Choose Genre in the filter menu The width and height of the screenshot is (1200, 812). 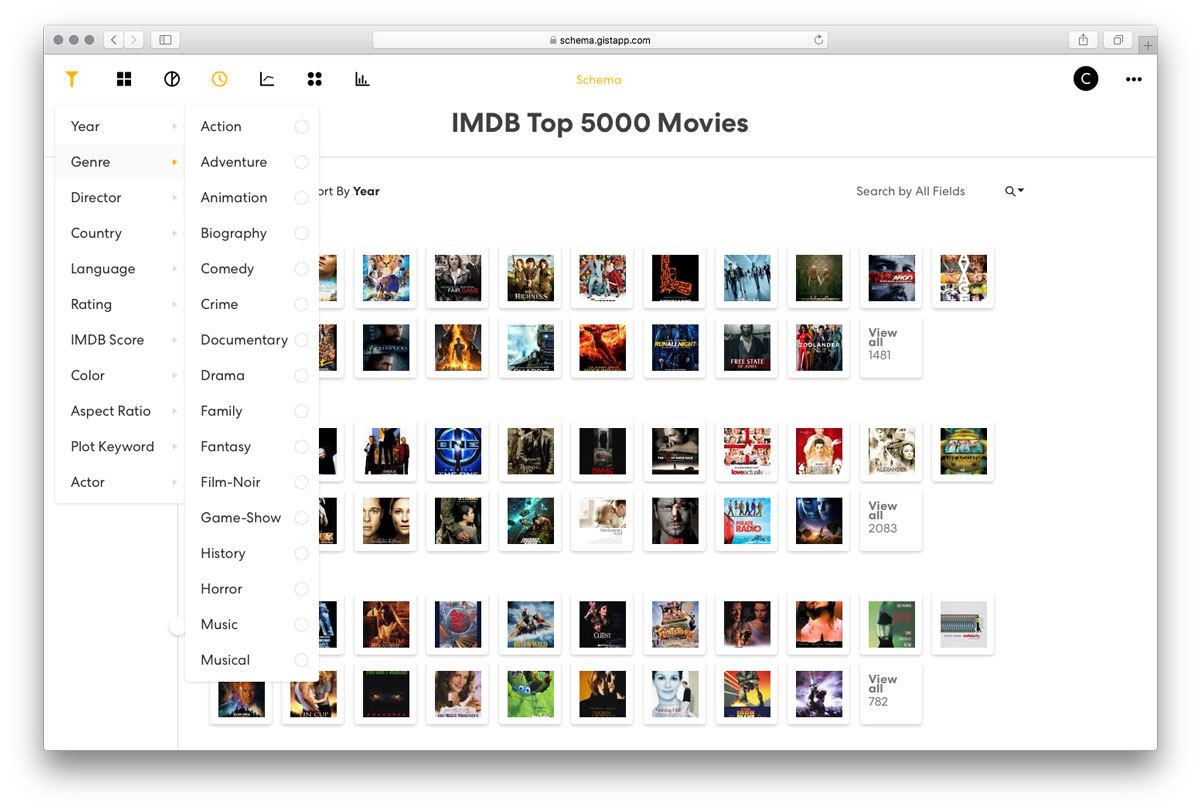(120, 162)
